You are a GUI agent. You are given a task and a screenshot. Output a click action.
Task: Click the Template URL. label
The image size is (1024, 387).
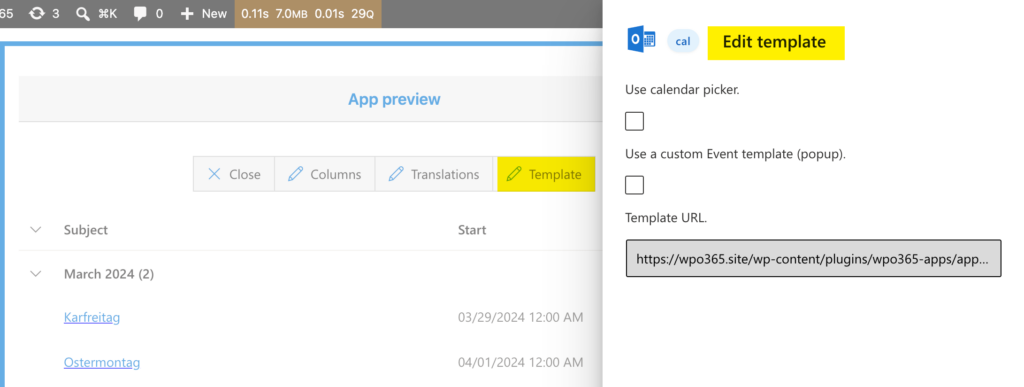pyautogui.click(x=665, y=218)
